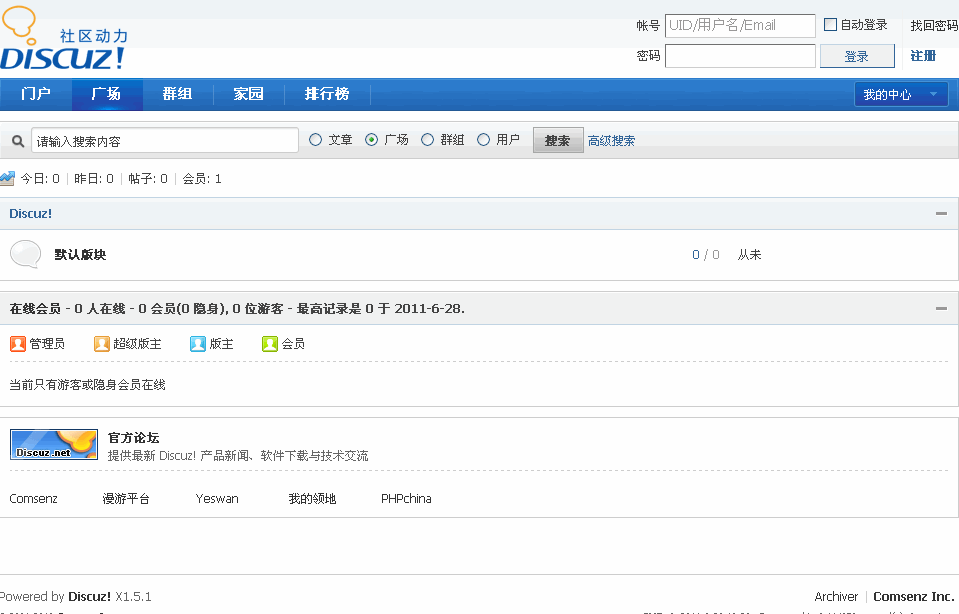Screen dimensions: 959x614
Task: Open the 高级搜索 link
Action: [x=612, y=141]
